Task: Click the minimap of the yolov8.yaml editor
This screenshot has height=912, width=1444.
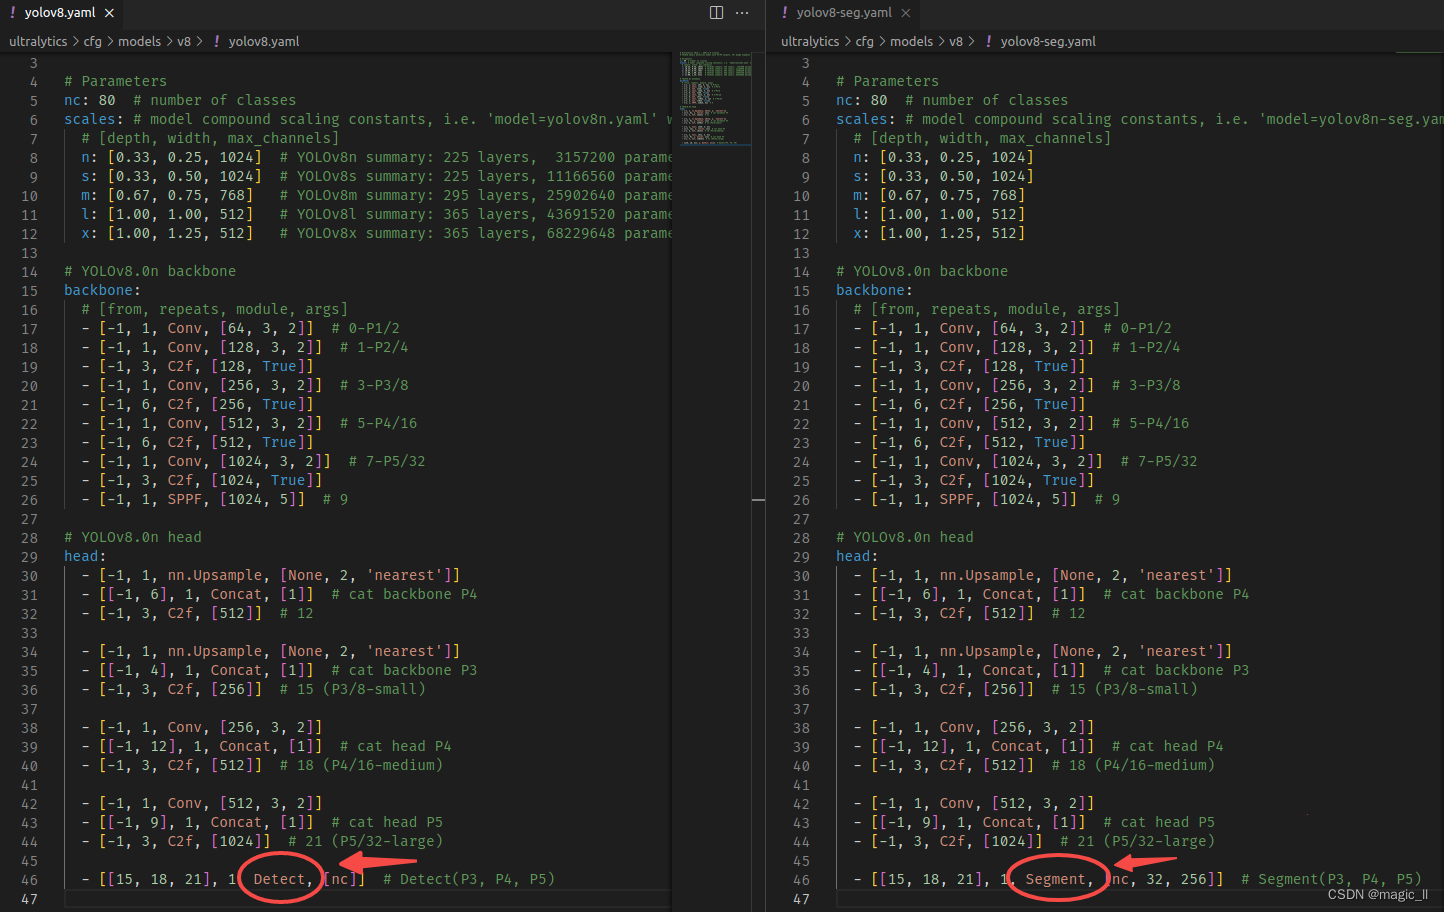Action: click(716, 97)
